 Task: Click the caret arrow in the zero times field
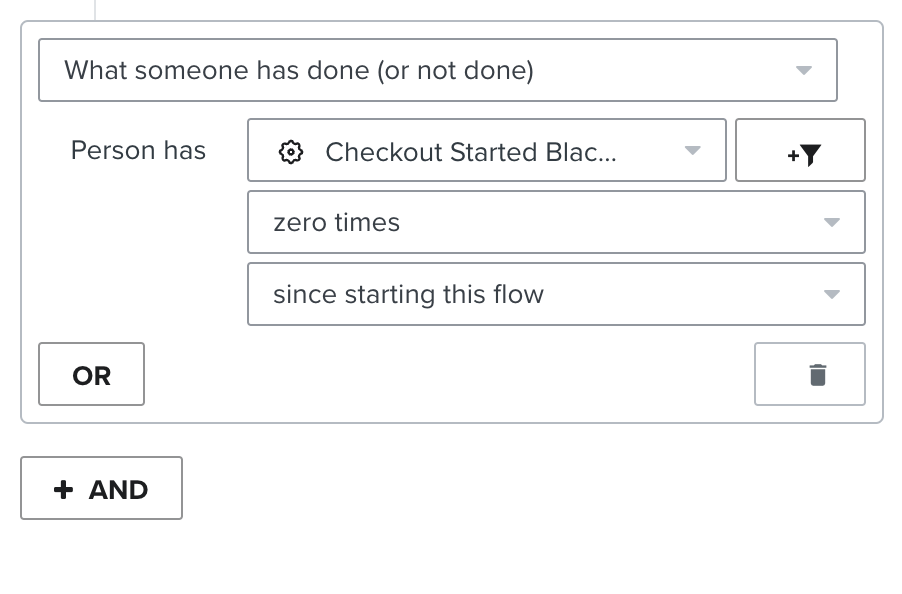pos(831,223)
